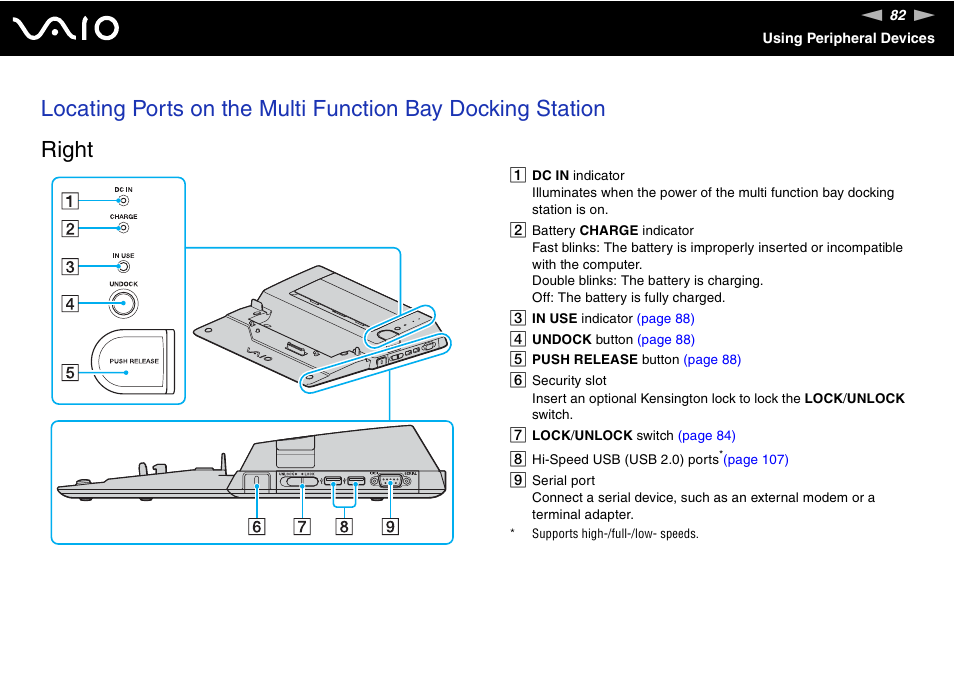The height and width of the screenshot is (674, 954).
Task: Click the VAIO logo
Action: [66, 29]
